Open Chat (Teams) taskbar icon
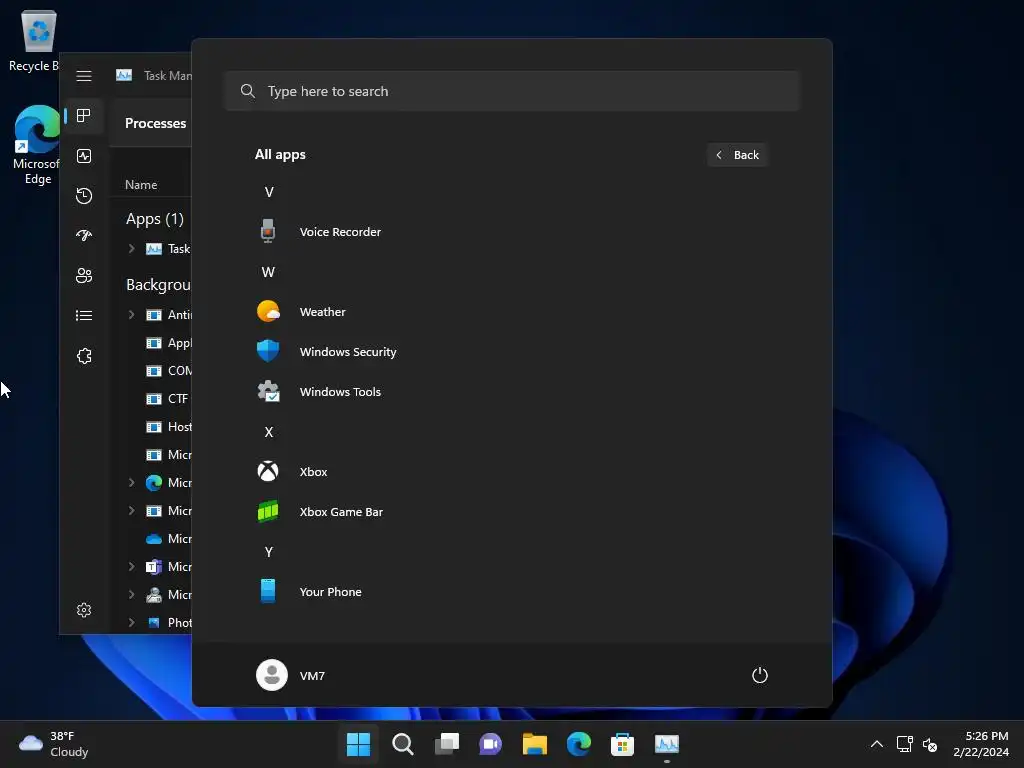This screenshot has height=768, width=1024. 490,744
